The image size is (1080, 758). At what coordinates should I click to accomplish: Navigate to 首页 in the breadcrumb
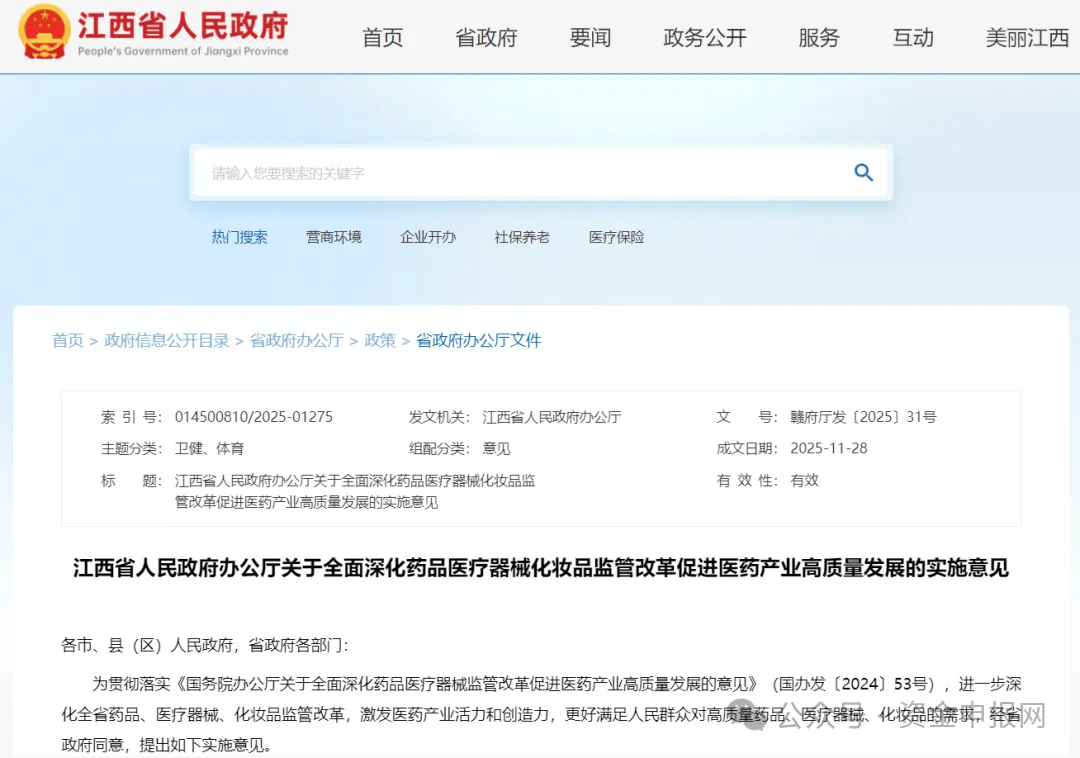[x=67, y=340]
